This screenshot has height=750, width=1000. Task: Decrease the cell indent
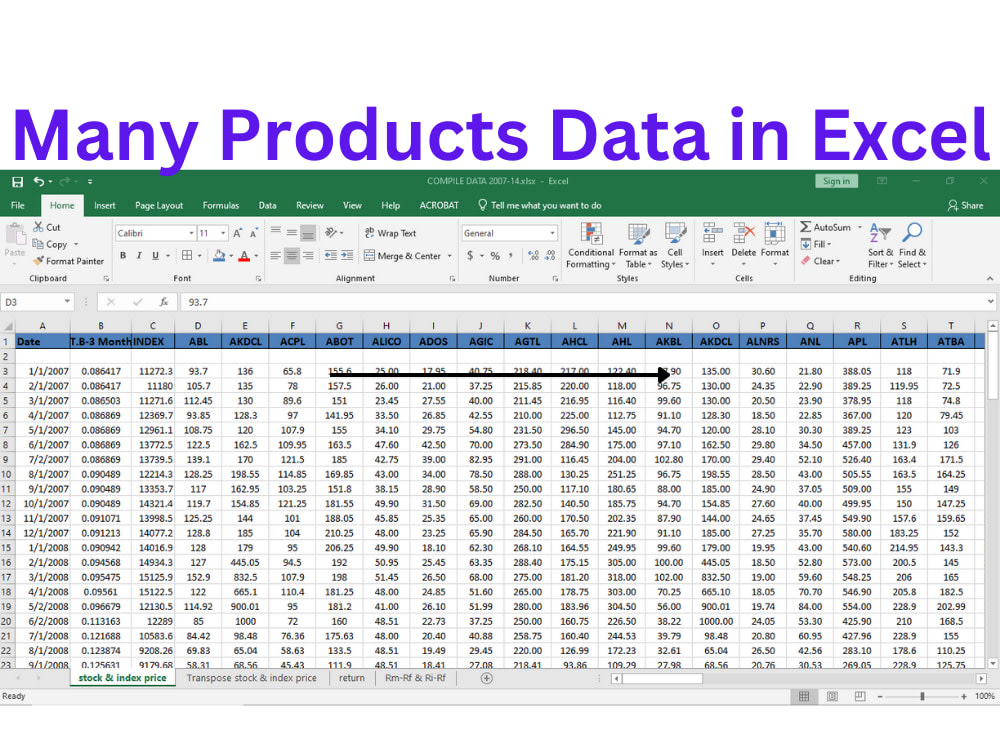click(330, 256)
